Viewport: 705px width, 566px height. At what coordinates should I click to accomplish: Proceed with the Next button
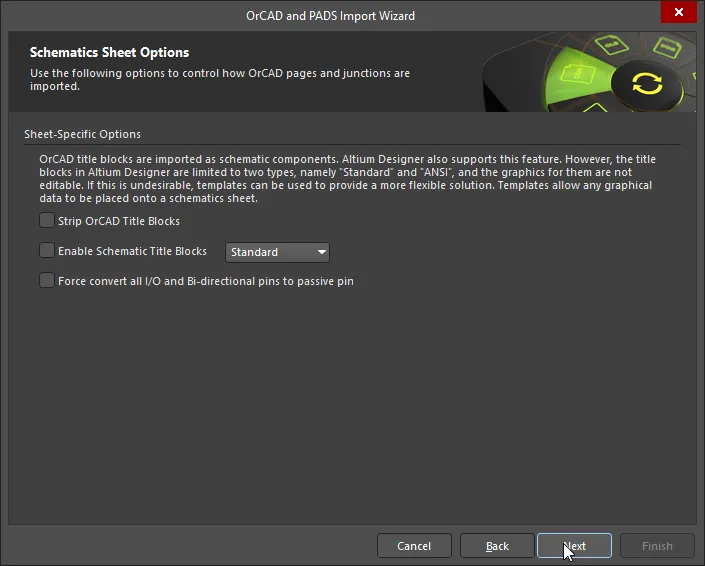575,546
